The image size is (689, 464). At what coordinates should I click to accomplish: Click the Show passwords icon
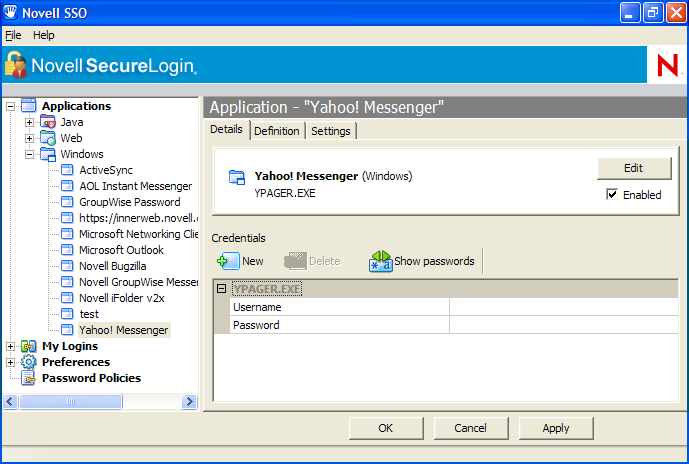(x=381, y=261)
